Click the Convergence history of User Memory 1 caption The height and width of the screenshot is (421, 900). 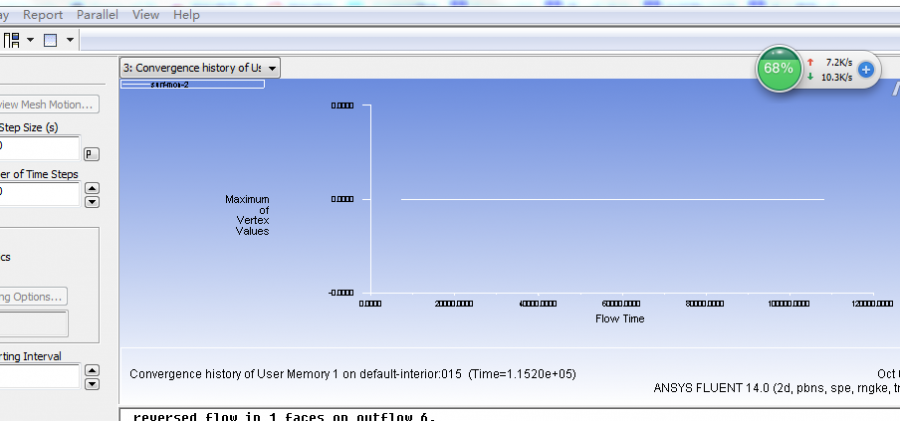coord(353,374)
